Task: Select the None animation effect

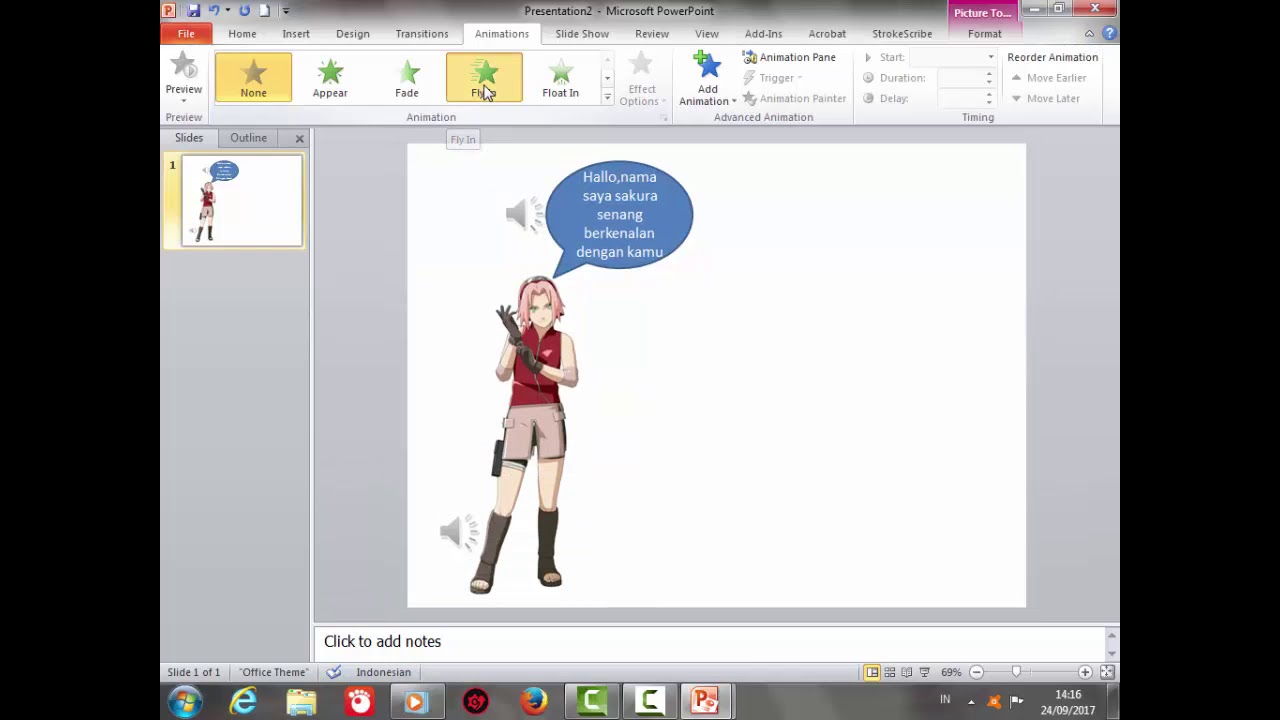Action: click(253, 77)
